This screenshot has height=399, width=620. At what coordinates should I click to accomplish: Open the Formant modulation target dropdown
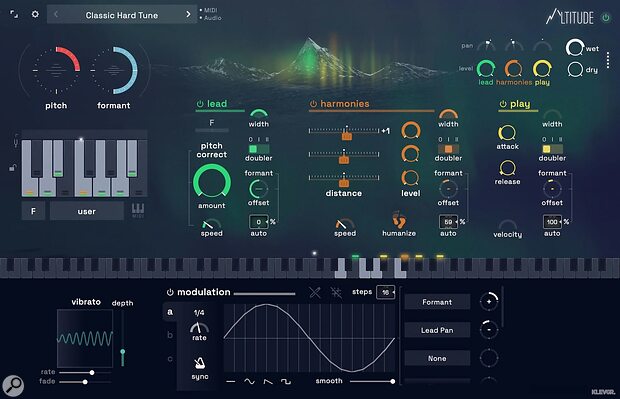coord(437,302)
